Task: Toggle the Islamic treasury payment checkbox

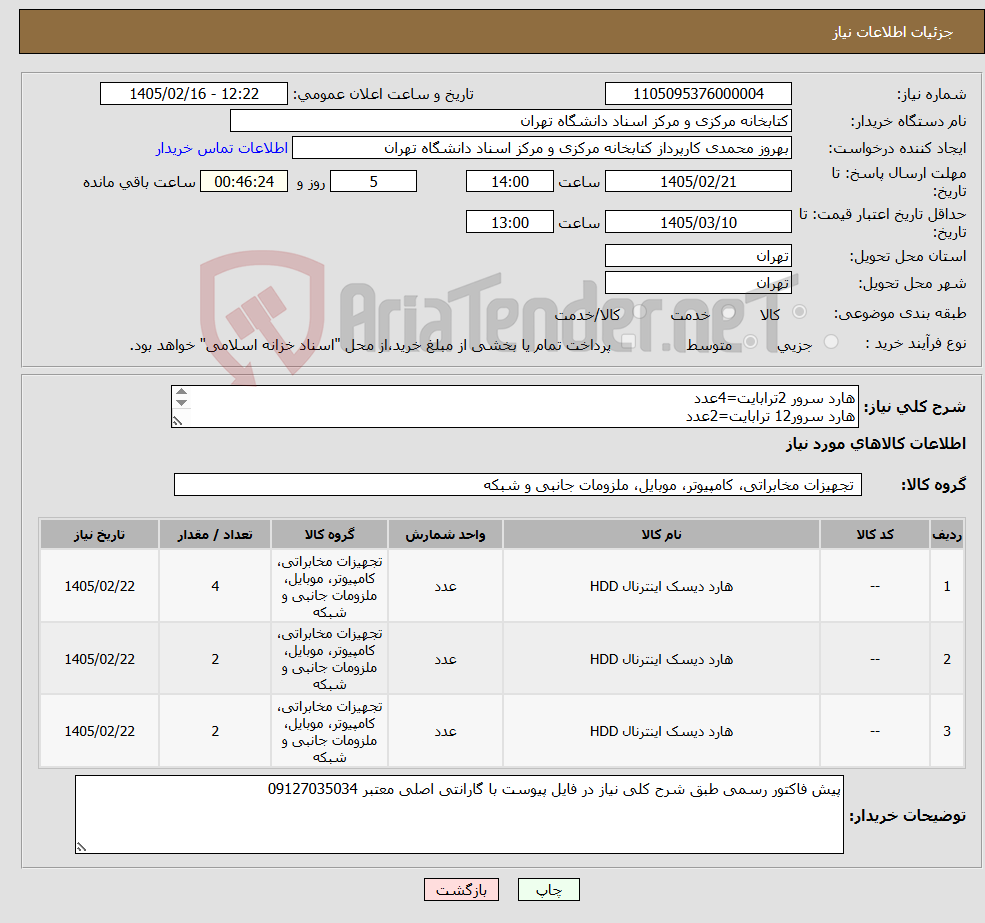Action: pyautogui.click(x=628, y=342)
